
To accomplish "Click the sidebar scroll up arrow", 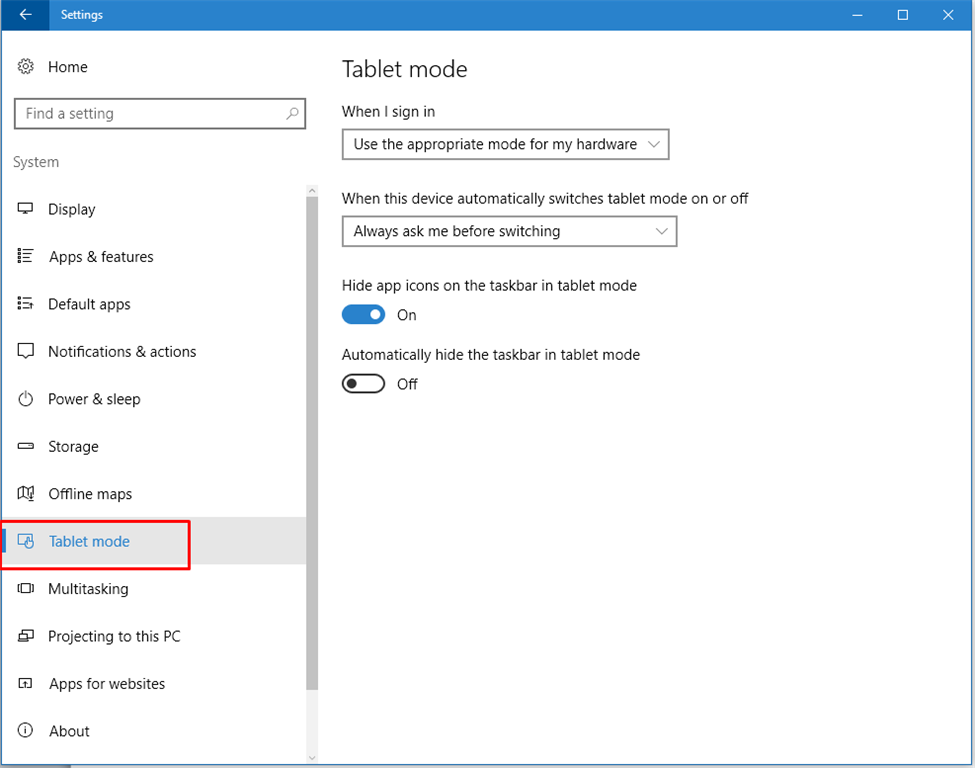I will coord(312,191).
